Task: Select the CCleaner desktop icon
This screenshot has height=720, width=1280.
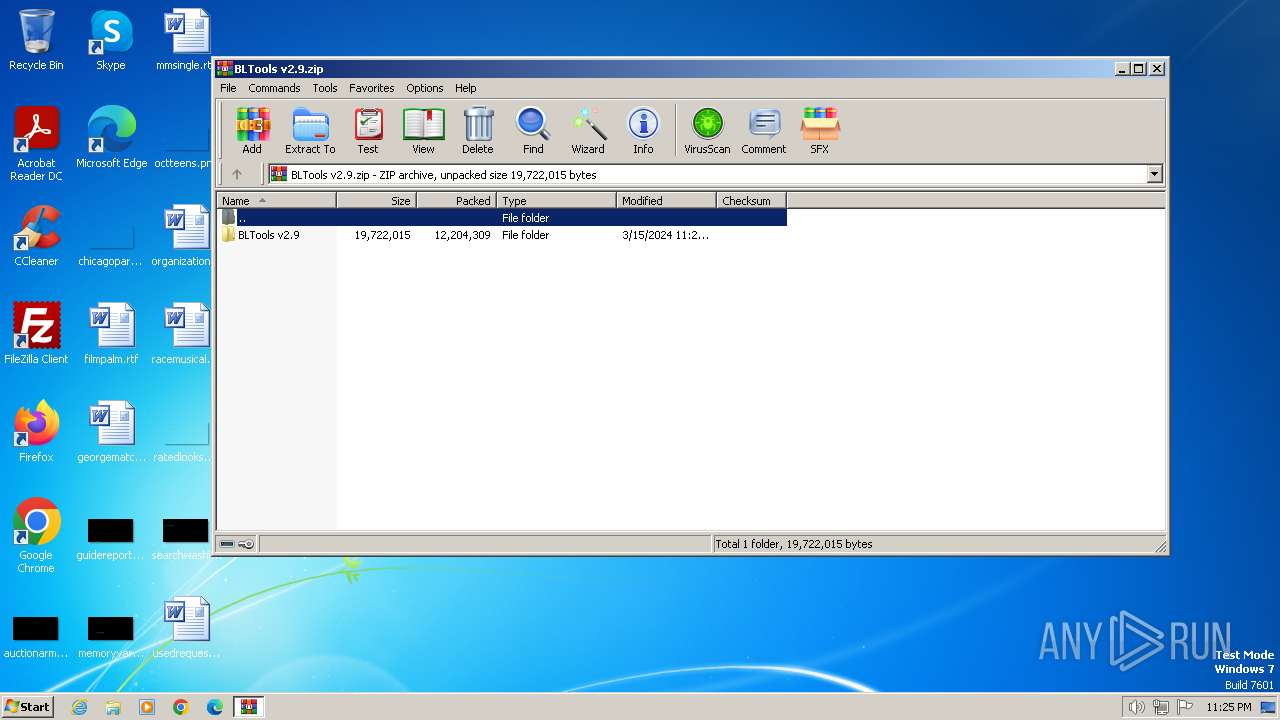Action: [x=36, y=235]
